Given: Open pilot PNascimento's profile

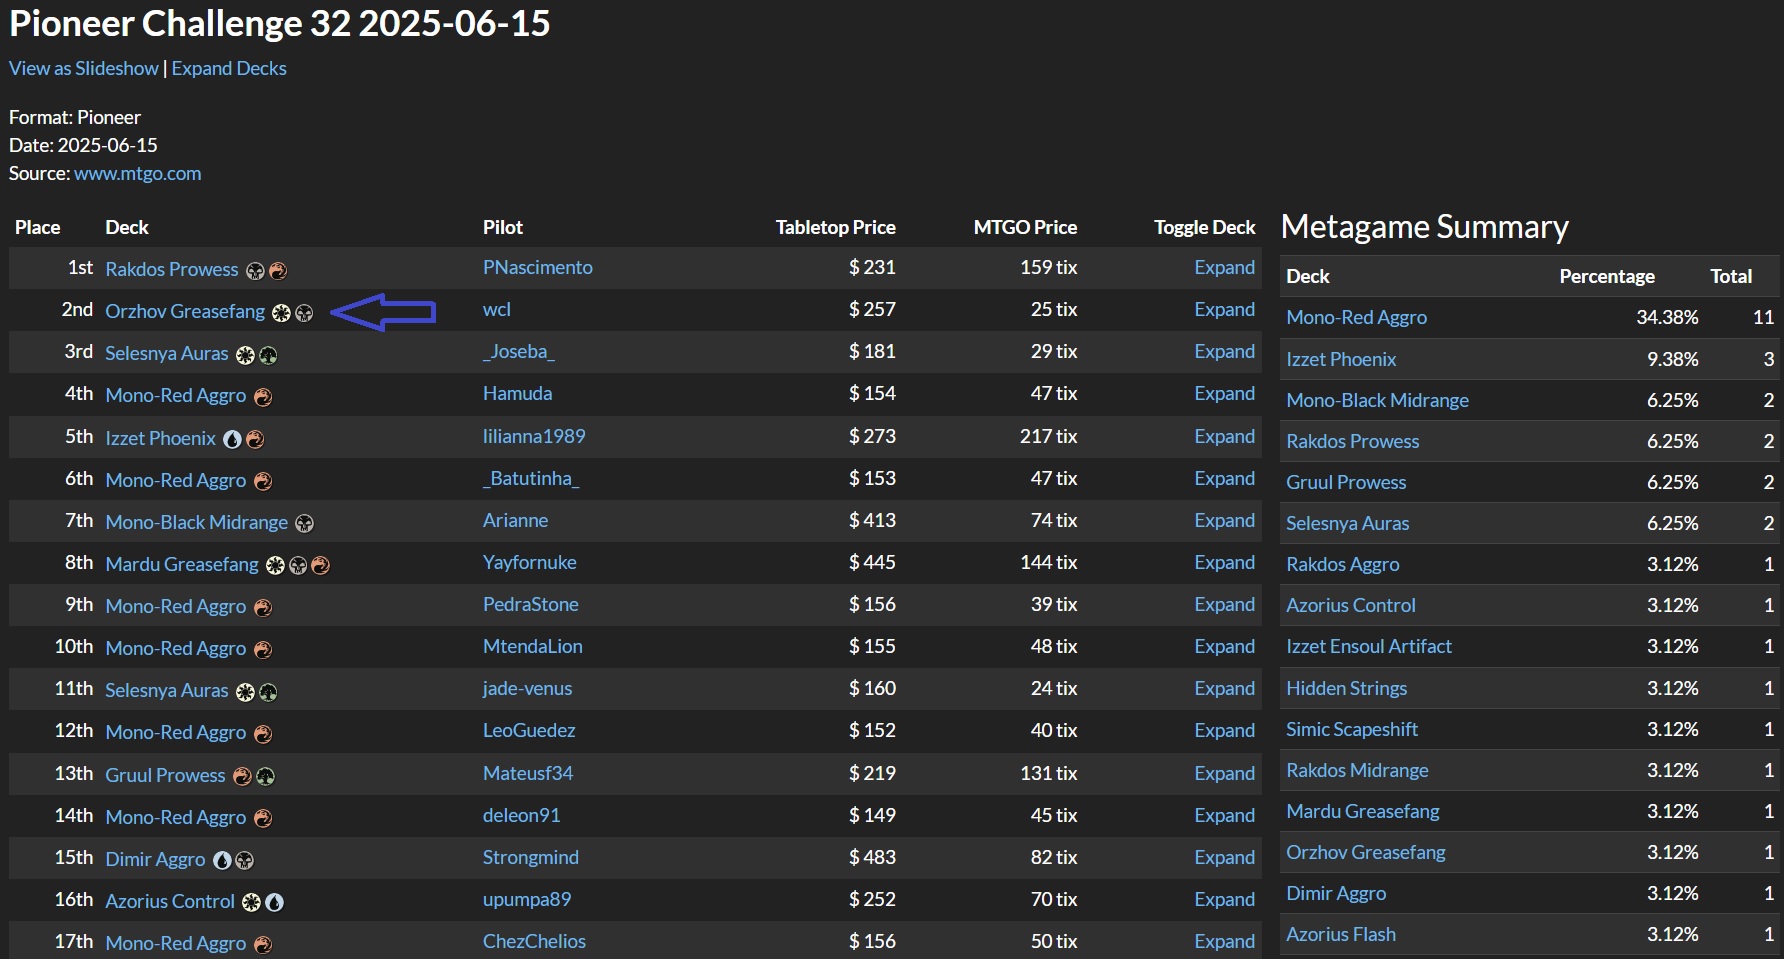Looking at the screenshot, I should tap(538, 267).
